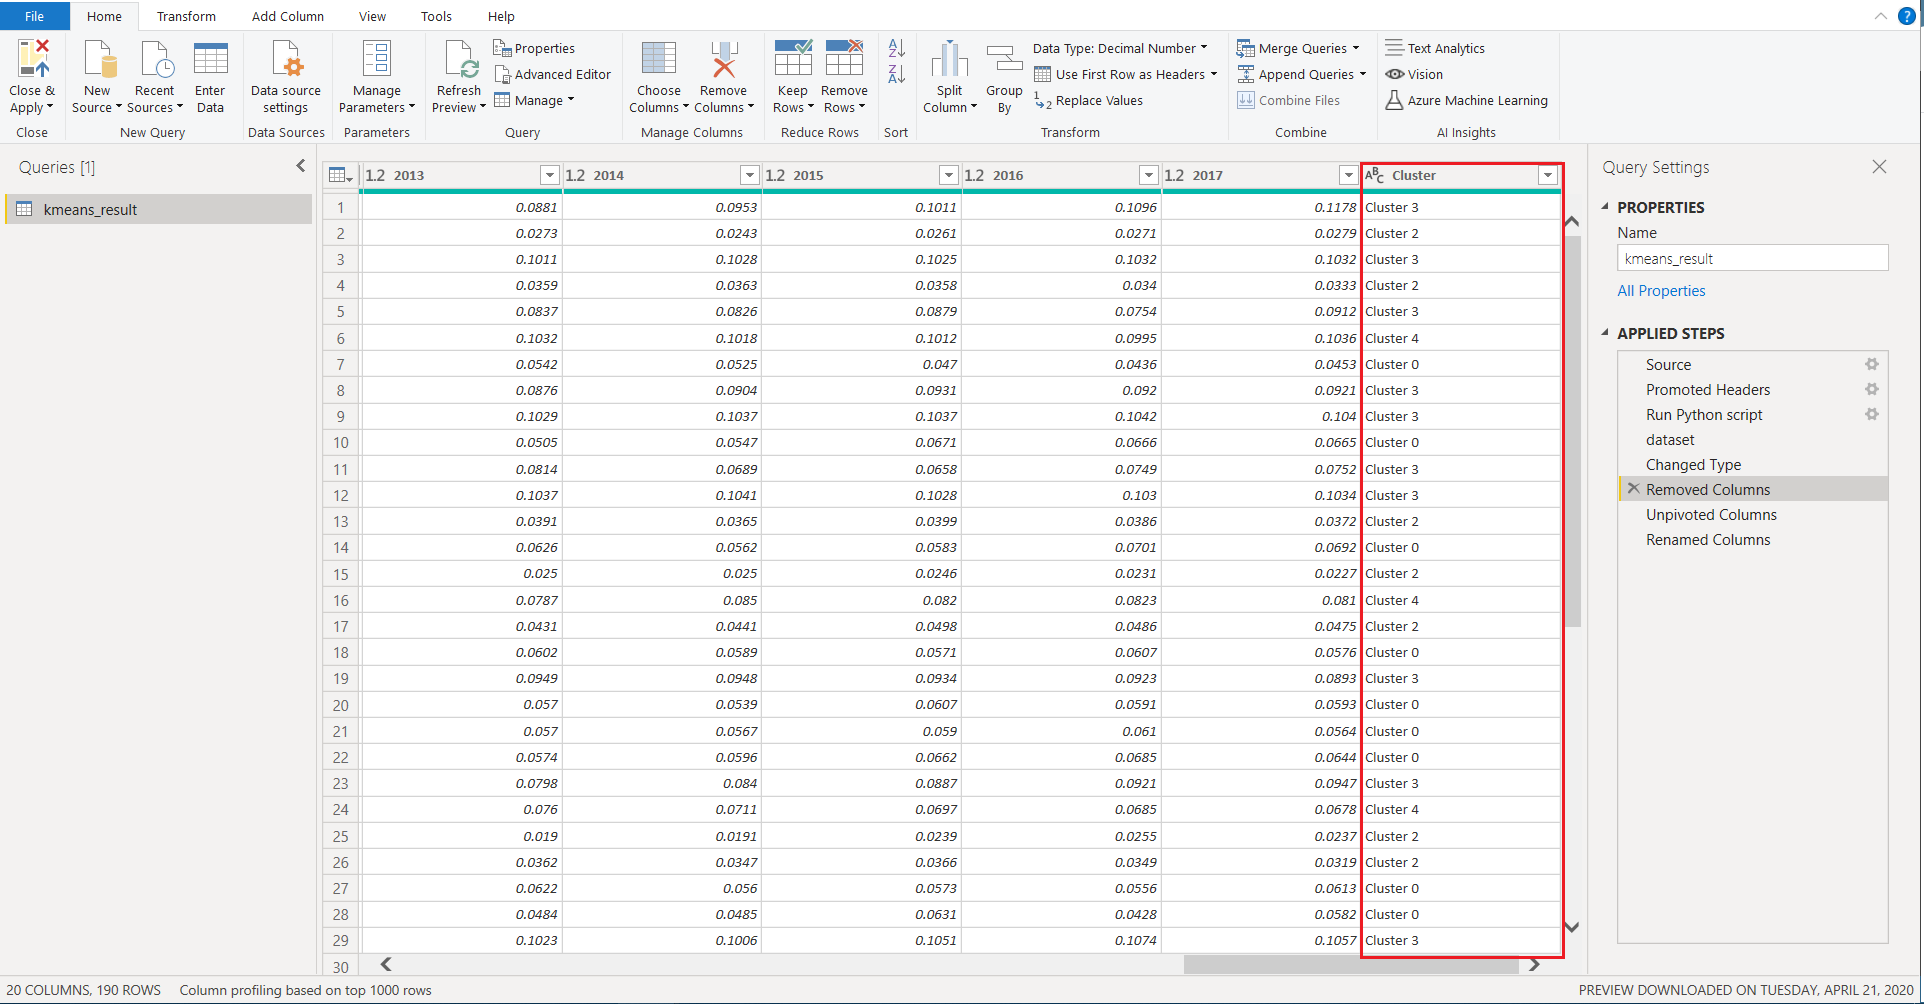Collapse the Queries pane
Viewport: 1924px width, 1004px height.
pos(300,166)
